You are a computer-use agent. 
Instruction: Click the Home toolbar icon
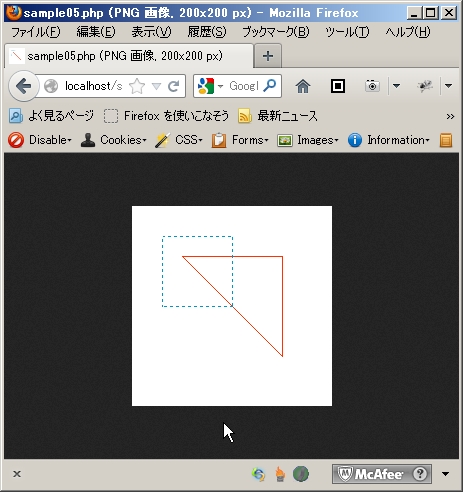pos(303,86)
